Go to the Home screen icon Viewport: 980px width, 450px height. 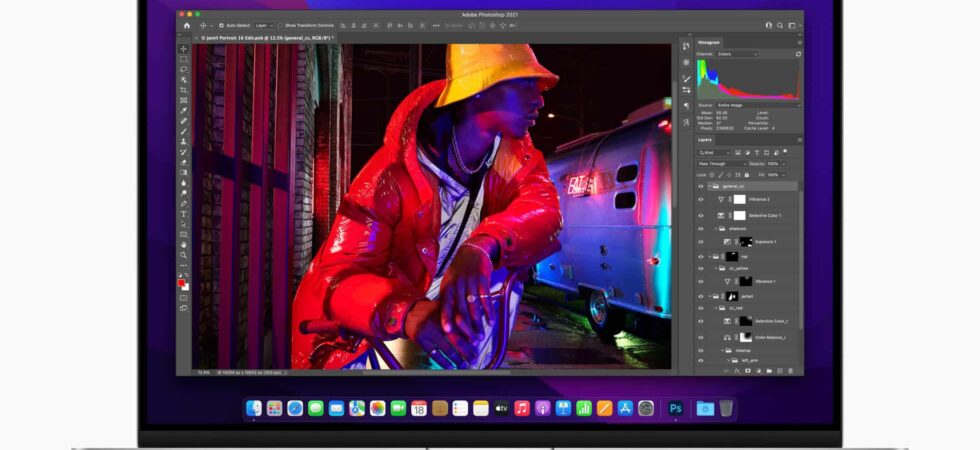186,26
